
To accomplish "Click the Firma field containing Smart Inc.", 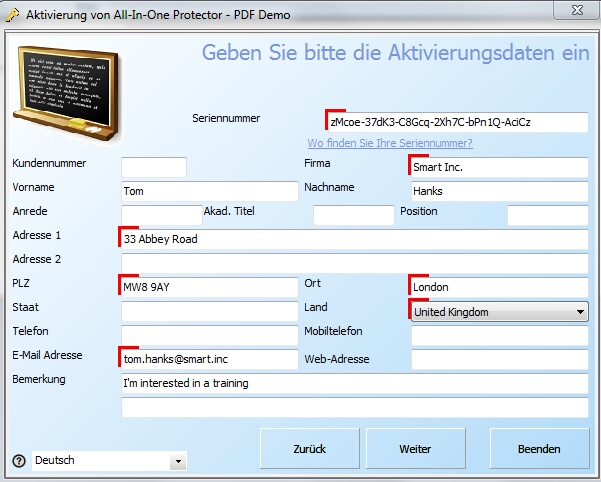I will tap(499, 167).
